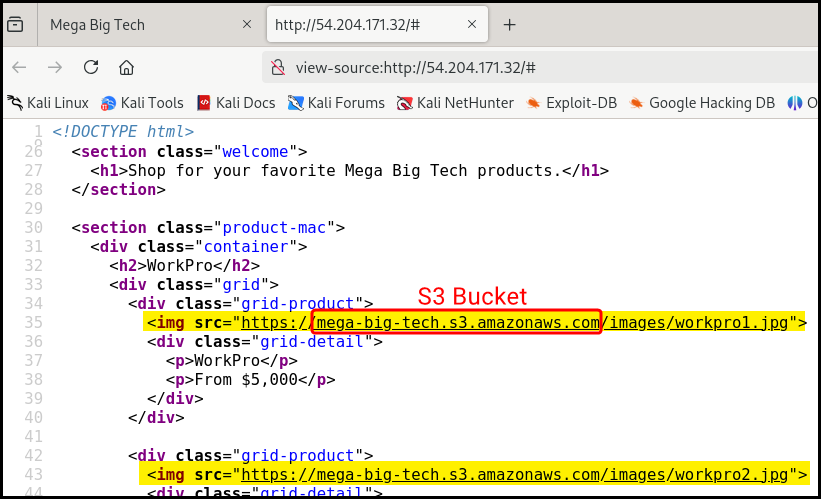
Task: Click the 'container' class value
Action: (246, 247)
